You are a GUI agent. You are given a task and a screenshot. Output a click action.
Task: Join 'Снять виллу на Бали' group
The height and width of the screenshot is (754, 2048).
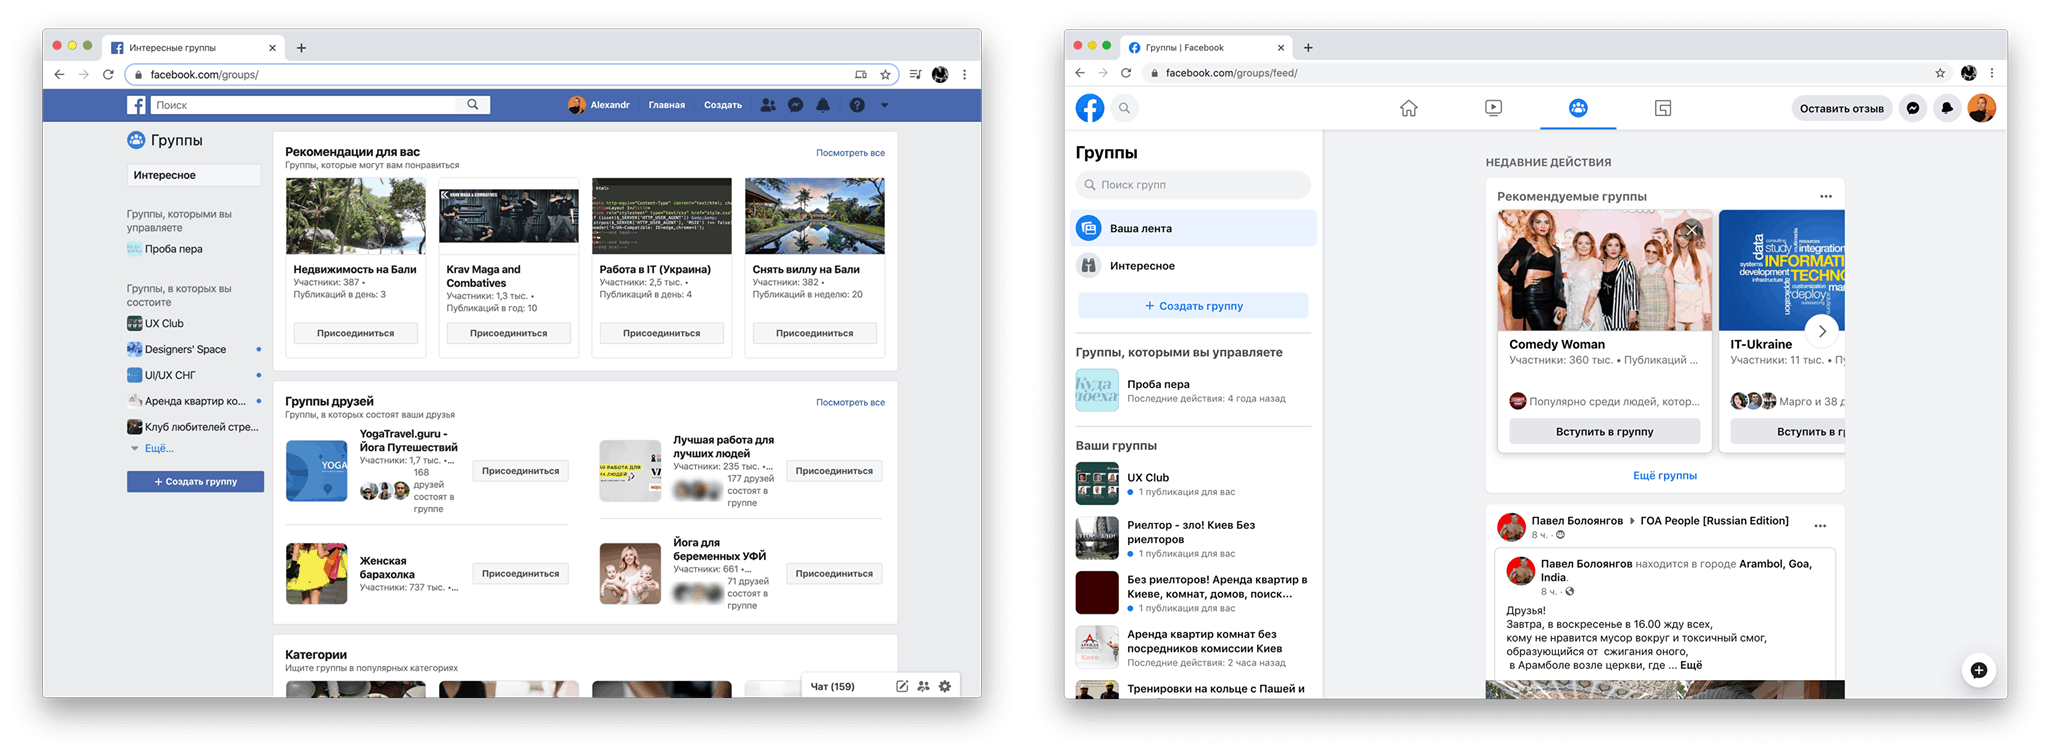click(814, 333)
